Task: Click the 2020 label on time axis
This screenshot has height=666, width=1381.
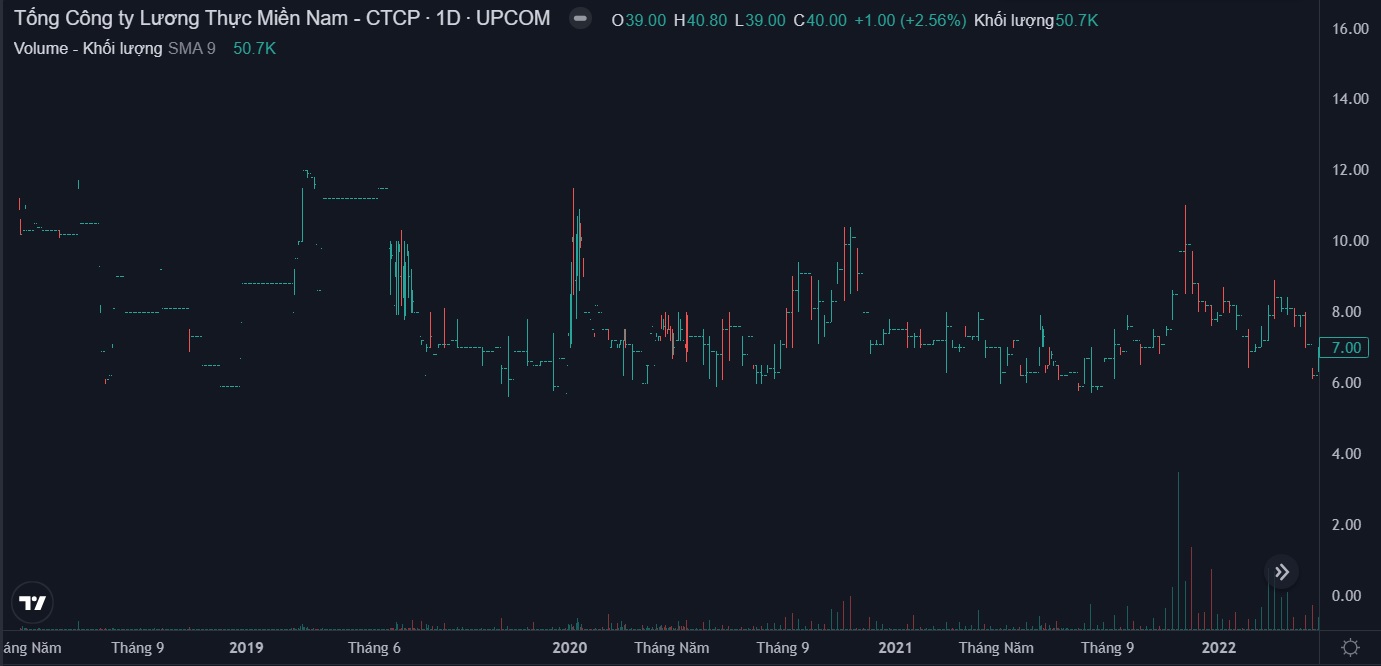Action: coord(570,648)
